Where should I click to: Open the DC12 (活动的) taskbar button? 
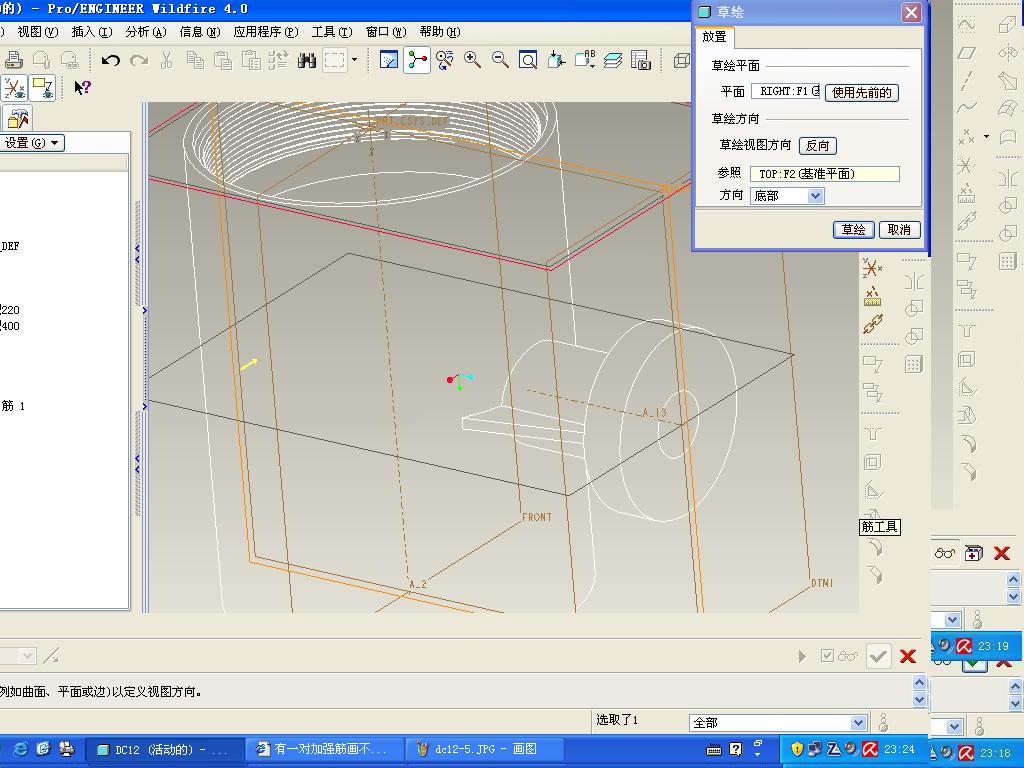[166, 750]
